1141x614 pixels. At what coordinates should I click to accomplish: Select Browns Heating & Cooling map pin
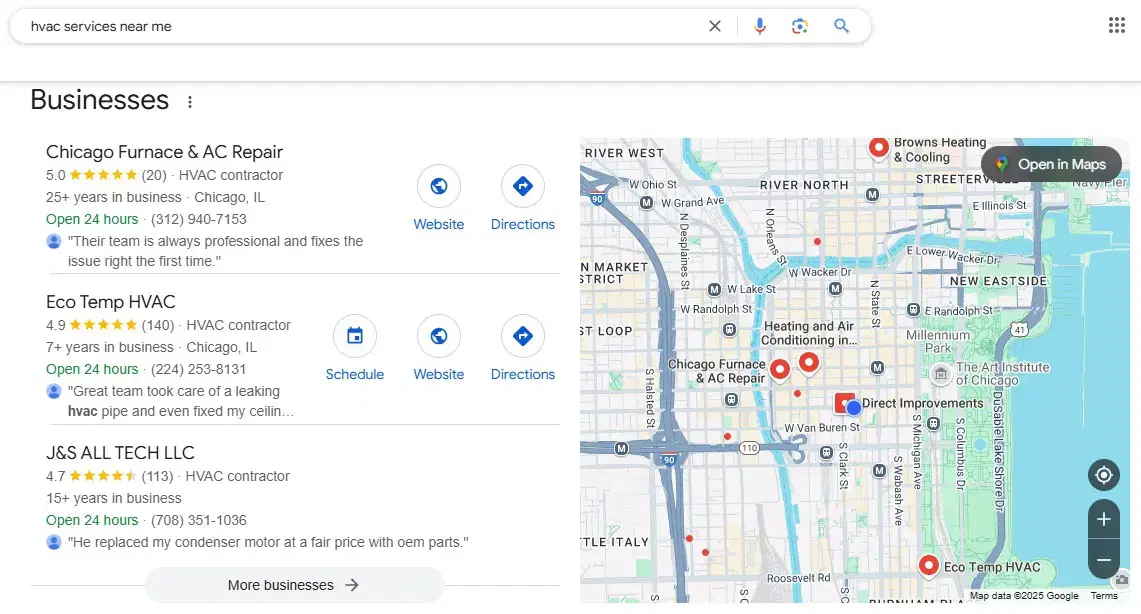click(879, 148)
